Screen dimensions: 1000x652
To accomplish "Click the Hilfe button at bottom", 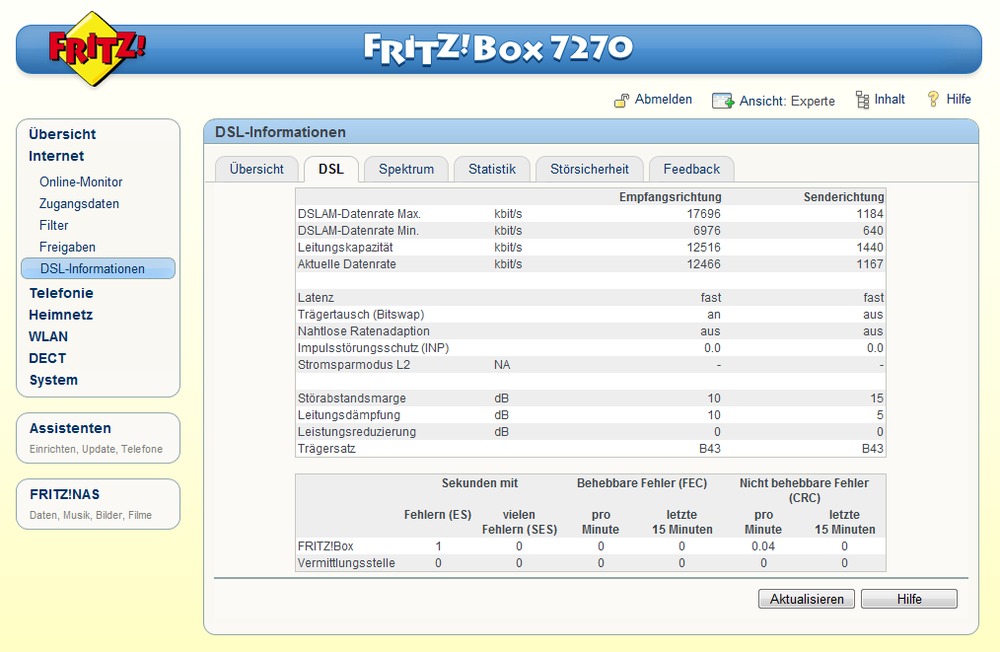I will coord(909,599).
